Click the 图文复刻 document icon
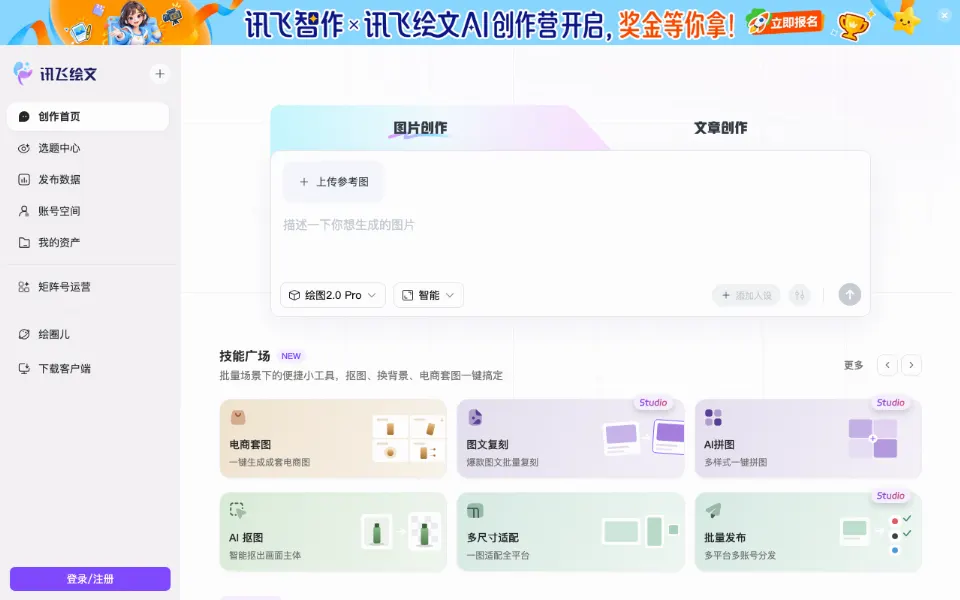 click(x=475, y=417)
